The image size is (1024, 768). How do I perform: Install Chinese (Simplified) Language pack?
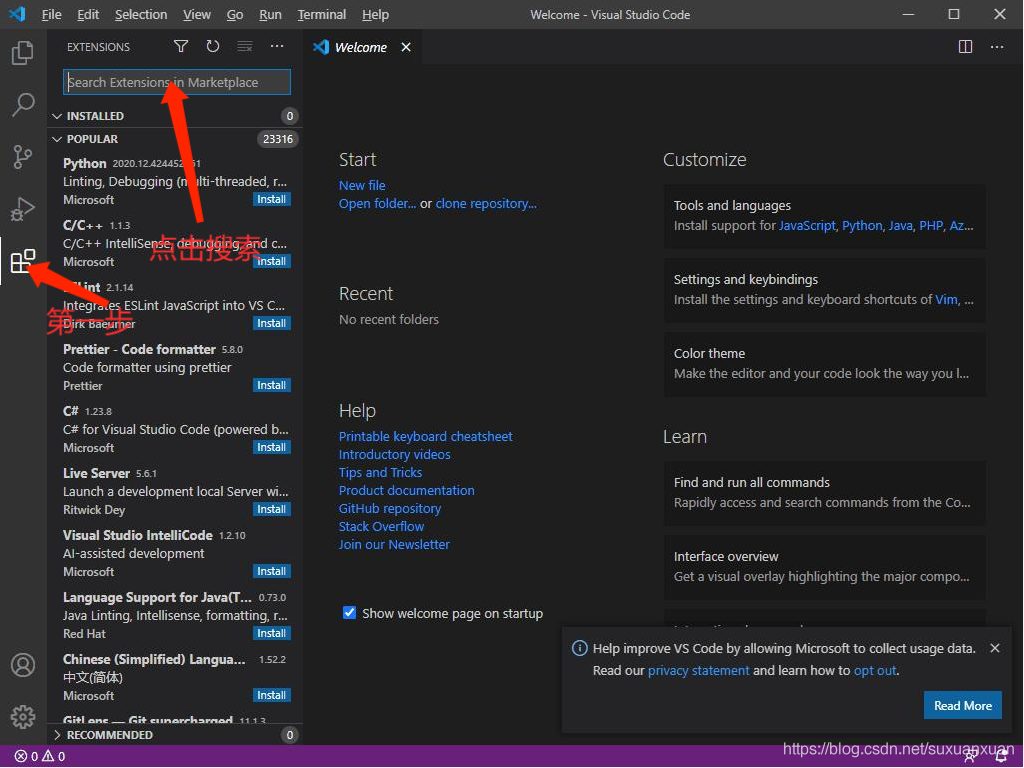[x=271, y=696]
